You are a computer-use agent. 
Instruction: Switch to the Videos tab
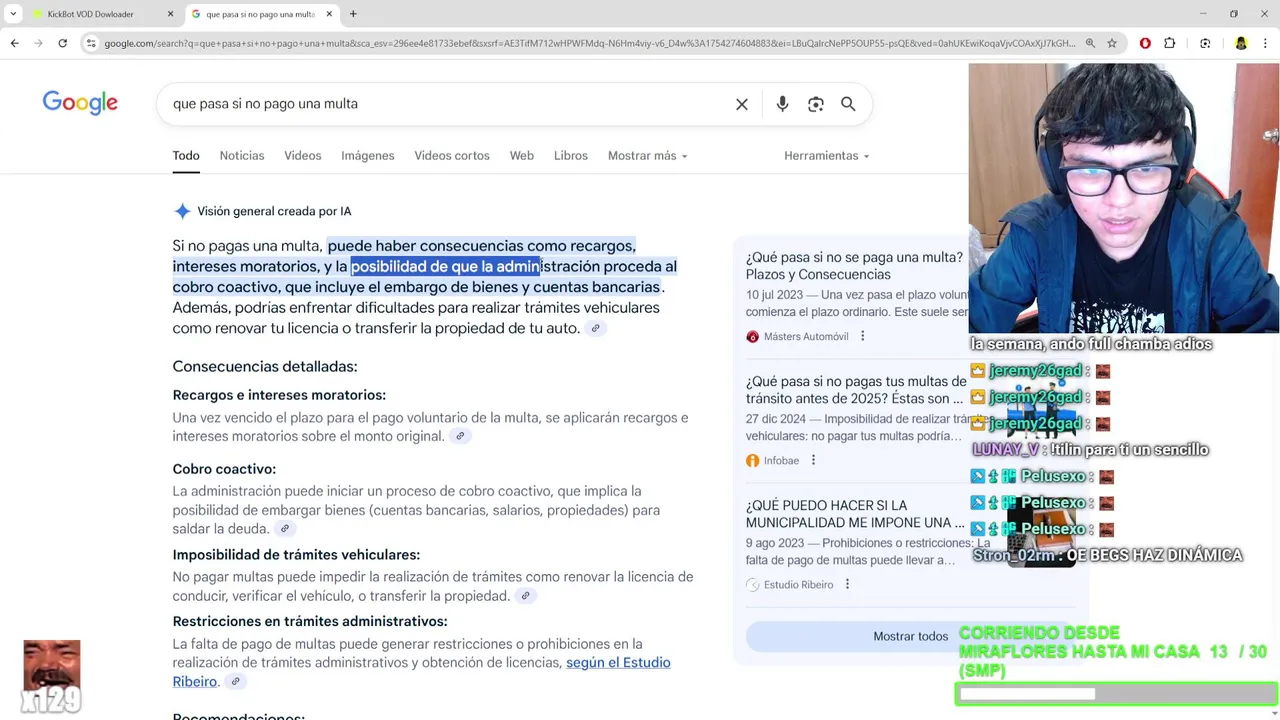point(302,156)
